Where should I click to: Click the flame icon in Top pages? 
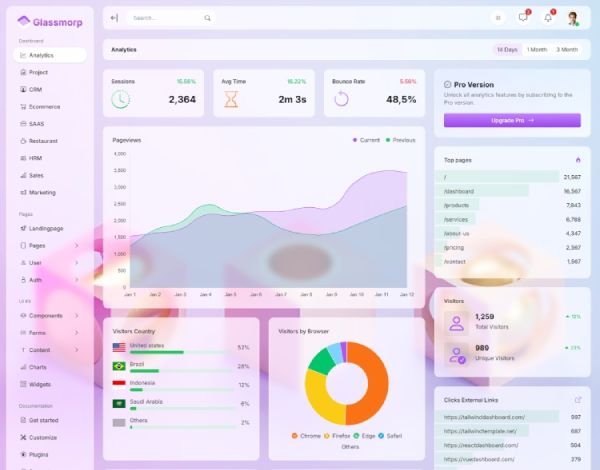pos(577,160)
